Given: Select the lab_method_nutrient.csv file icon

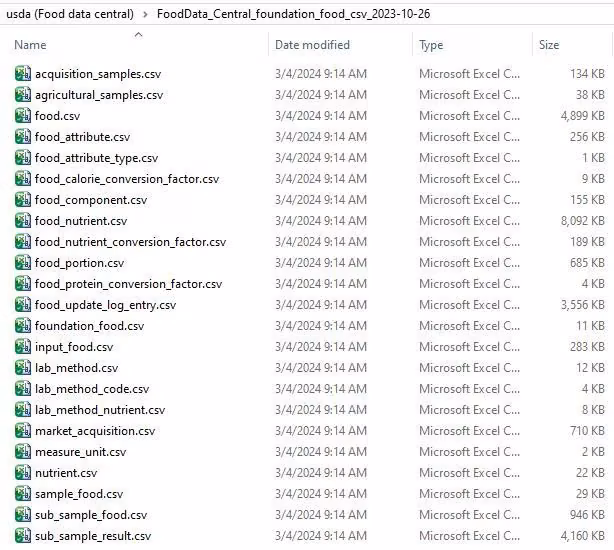Looking at the screenshot, I should 23,409.
